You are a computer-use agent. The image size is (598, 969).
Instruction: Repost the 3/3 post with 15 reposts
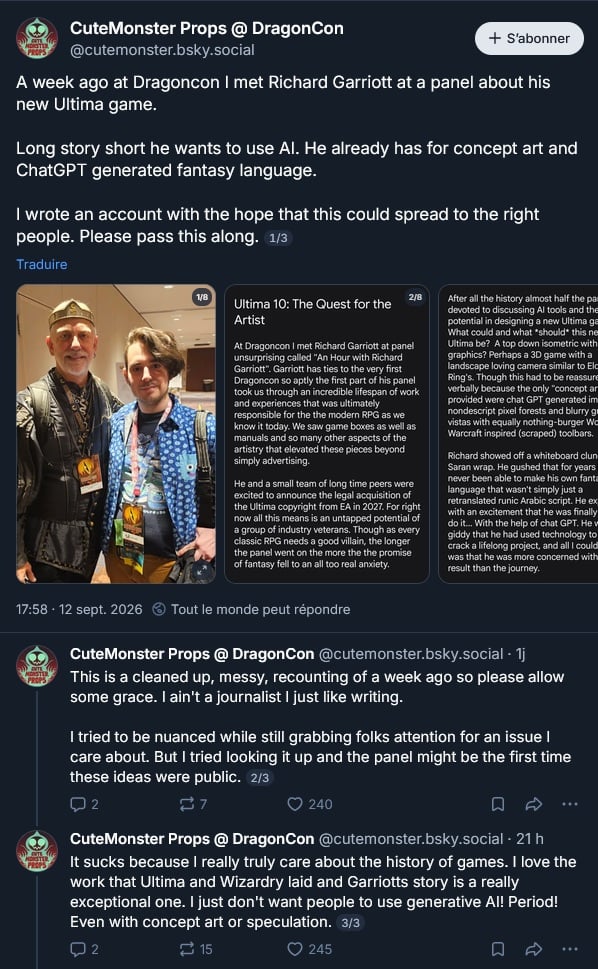click(195, 949)
